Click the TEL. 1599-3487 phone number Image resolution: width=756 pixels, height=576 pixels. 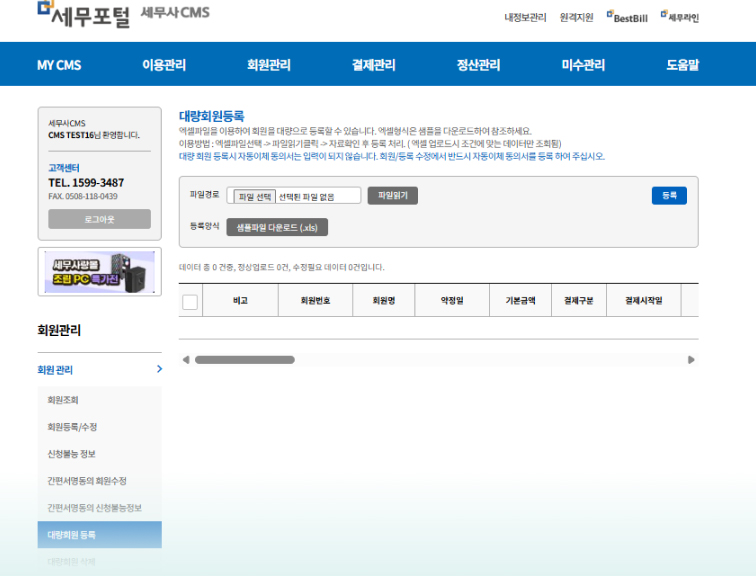tap(86, 183)
